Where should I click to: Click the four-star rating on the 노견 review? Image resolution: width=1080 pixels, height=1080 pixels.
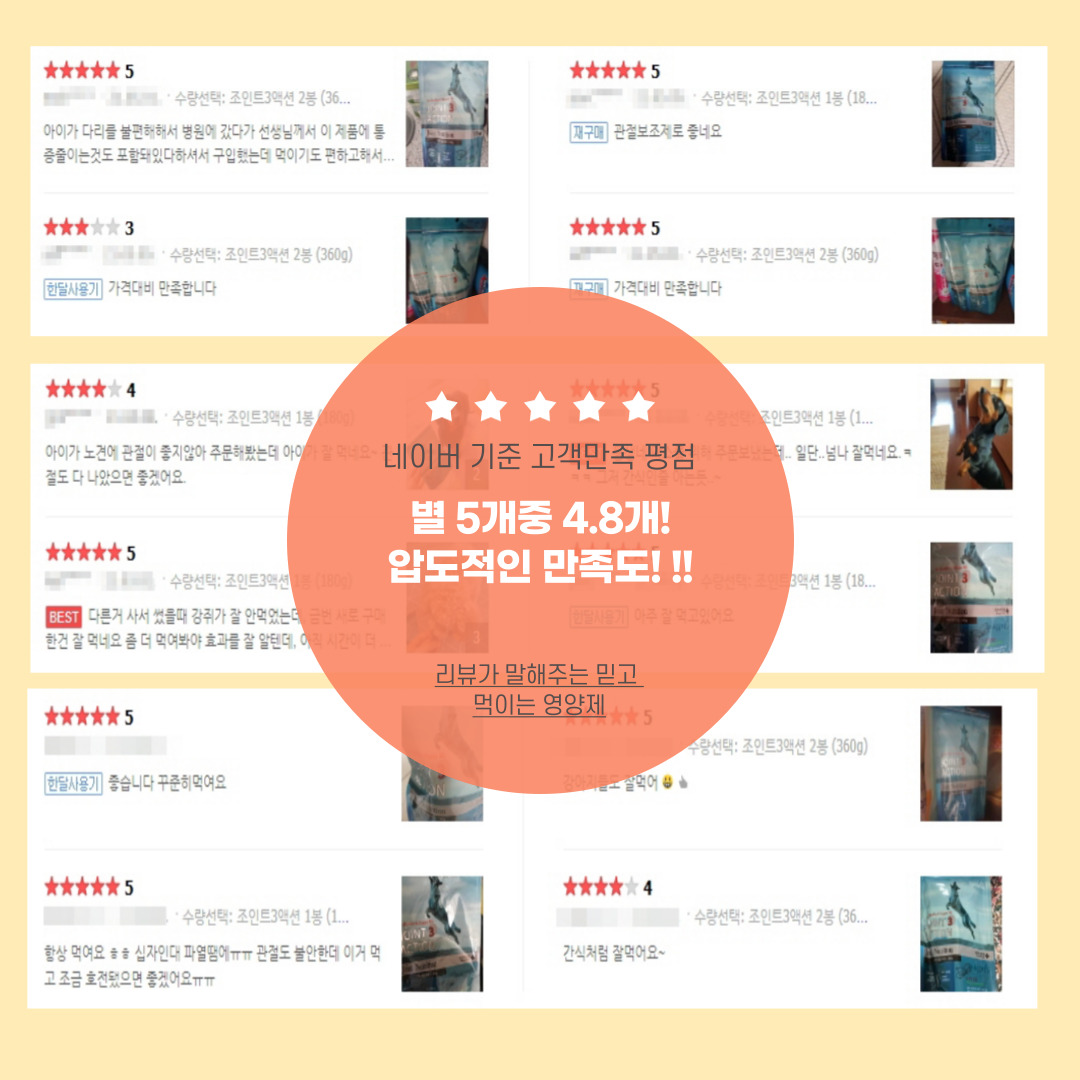90,389
